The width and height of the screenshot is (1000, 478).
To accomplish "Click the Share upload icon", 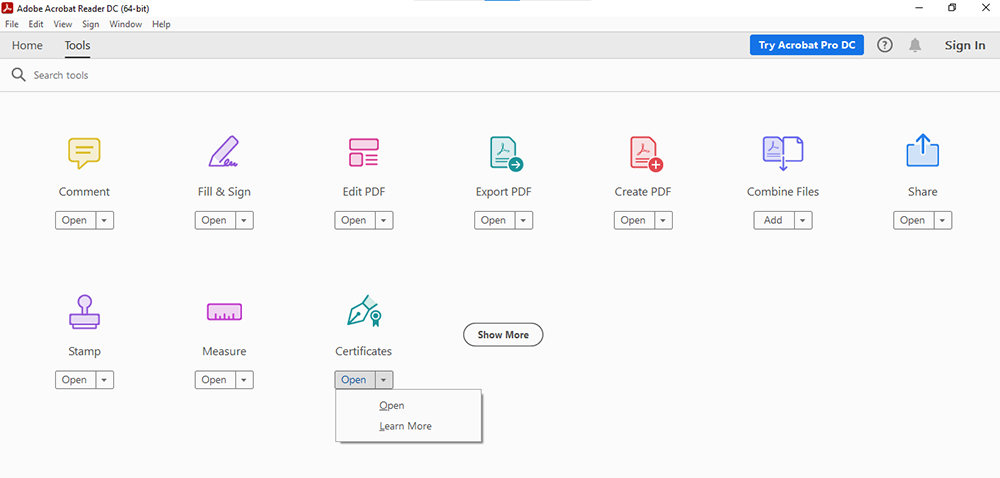I will 923,152.
